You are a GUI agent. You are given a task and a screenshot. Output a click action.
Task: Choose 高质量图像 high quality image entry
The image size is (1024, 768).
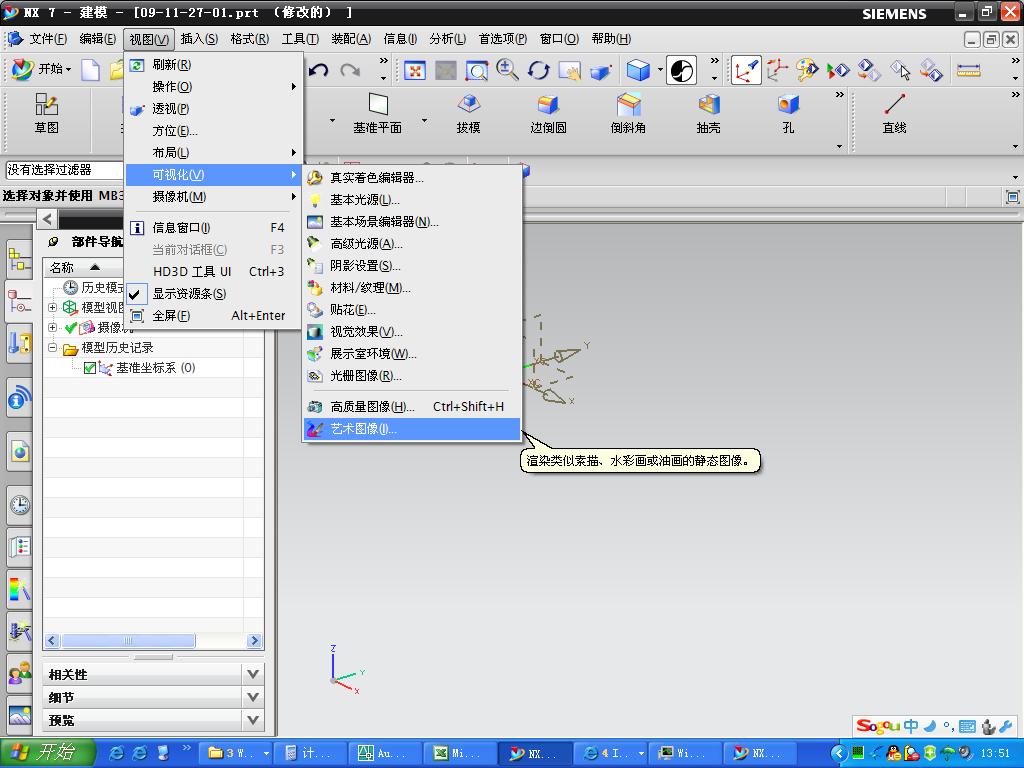411,407
